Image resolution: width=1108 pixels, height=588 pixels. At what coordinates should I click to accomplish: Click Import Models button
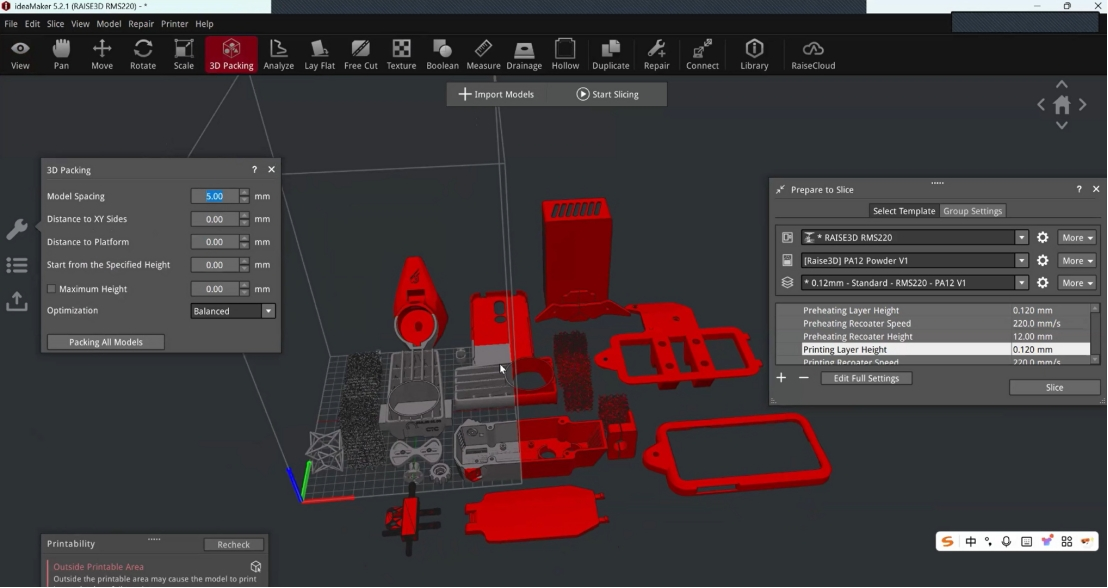tap(496, 94)
